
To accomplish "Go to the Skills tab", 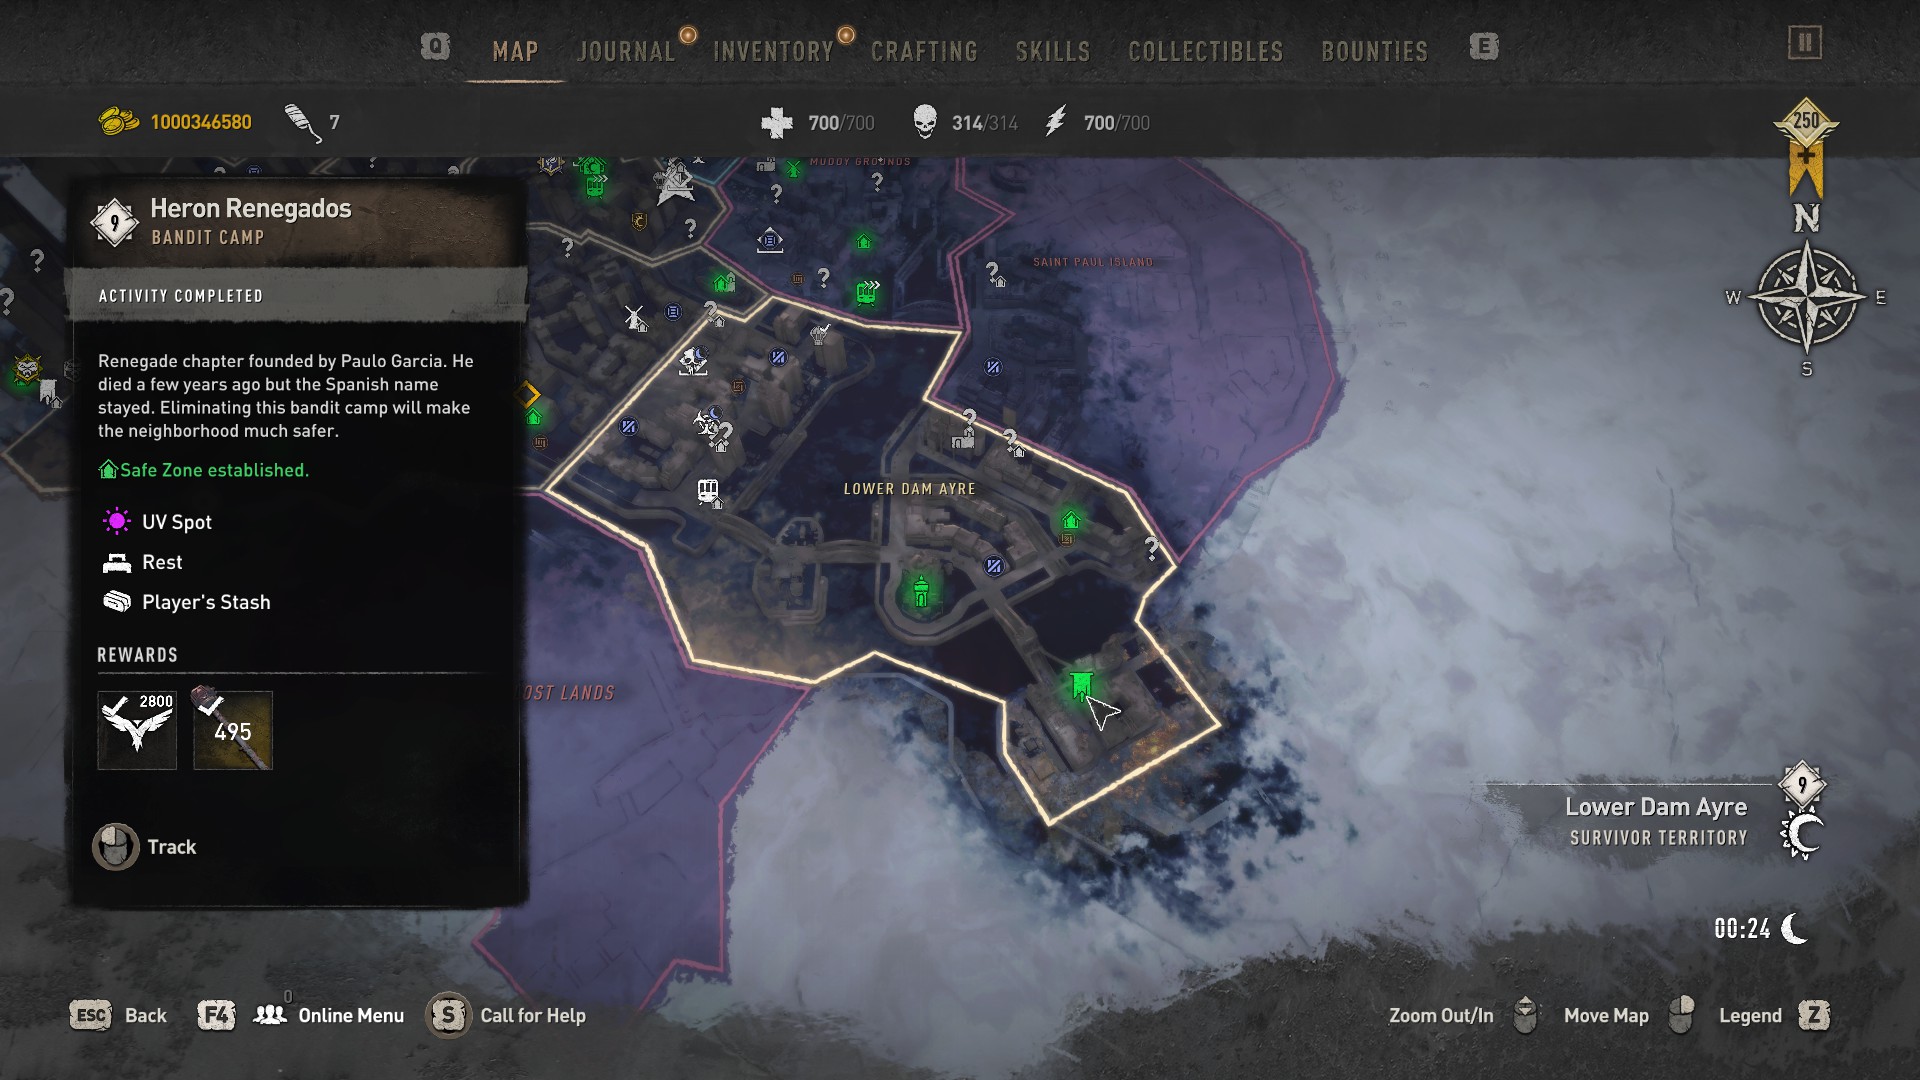I will point(1052,51).
